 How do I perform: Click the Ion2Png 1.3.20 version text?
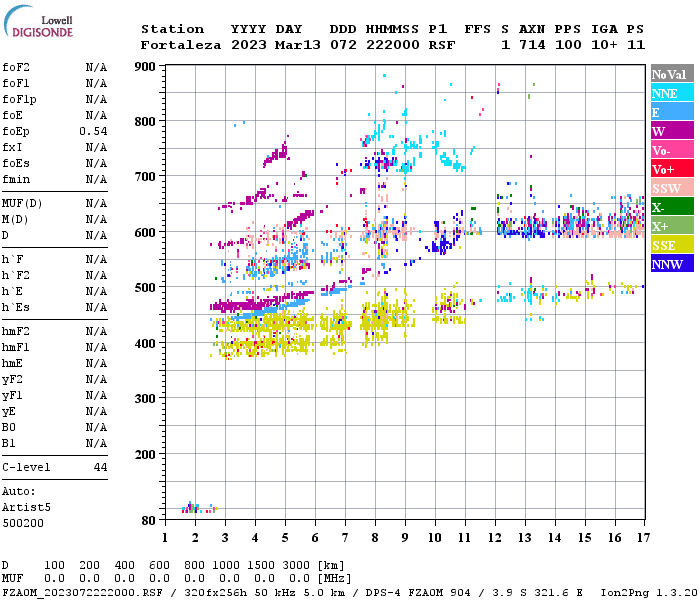click(x=649, y=593)
